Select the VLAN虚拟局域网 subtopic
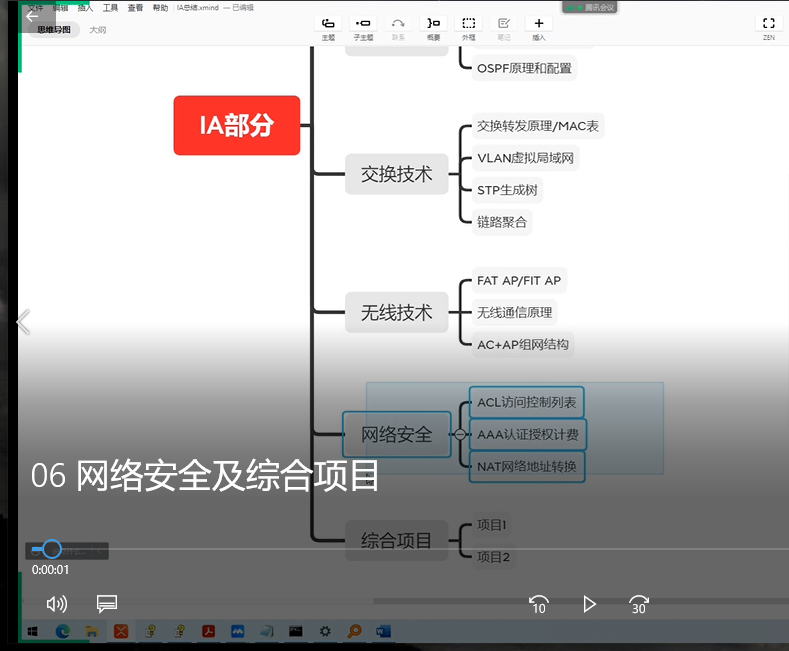 (525, 158)
